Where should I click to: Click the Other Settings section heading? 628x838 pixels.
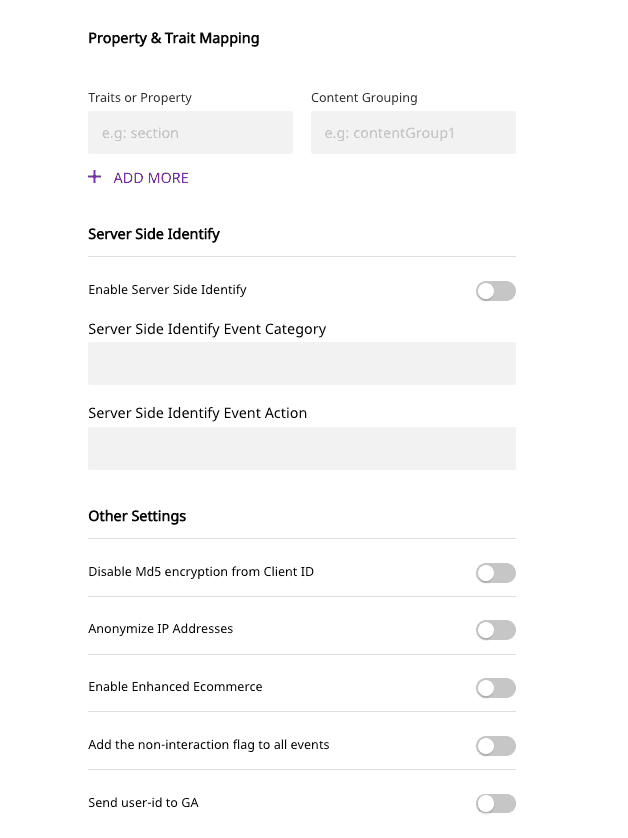coord(137,516)
